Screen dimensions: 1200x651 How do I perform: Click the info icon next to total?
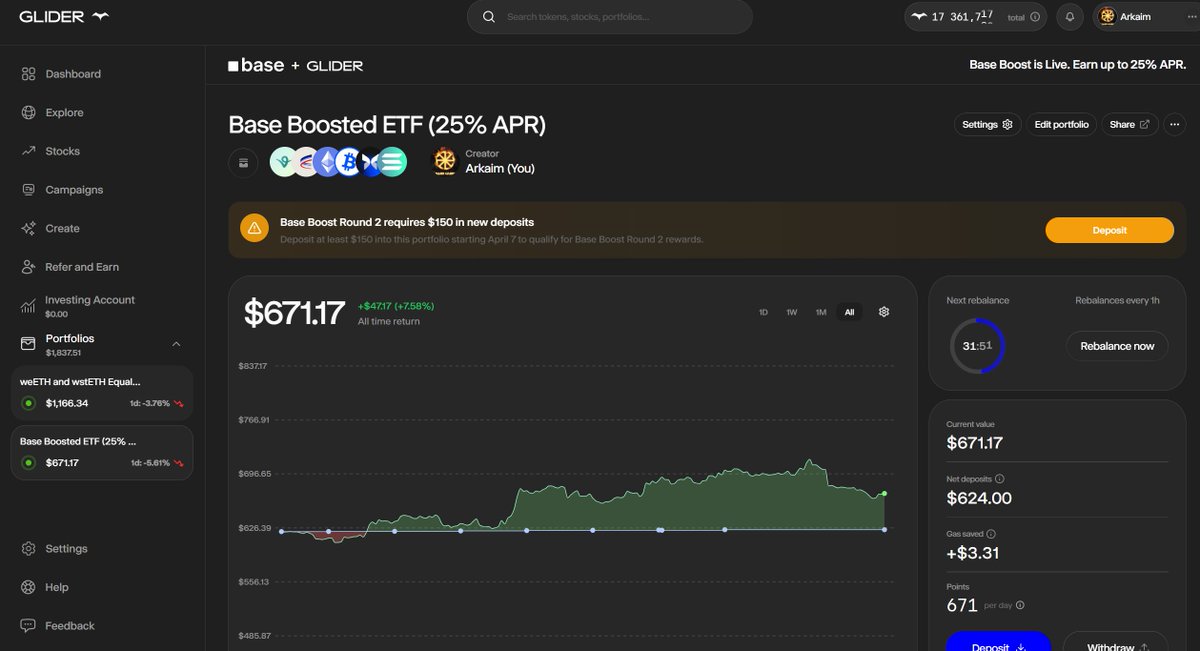1035,17
